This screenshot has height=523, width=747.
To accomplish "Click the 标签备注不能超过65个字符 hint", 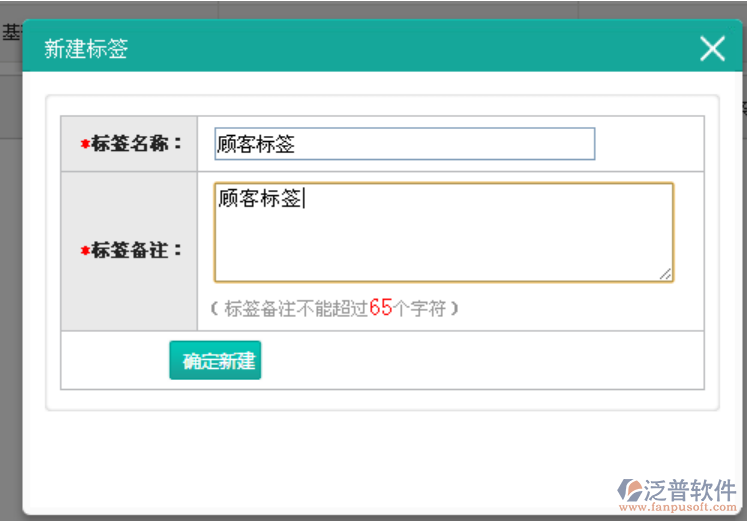I will (x=334, y=308).
